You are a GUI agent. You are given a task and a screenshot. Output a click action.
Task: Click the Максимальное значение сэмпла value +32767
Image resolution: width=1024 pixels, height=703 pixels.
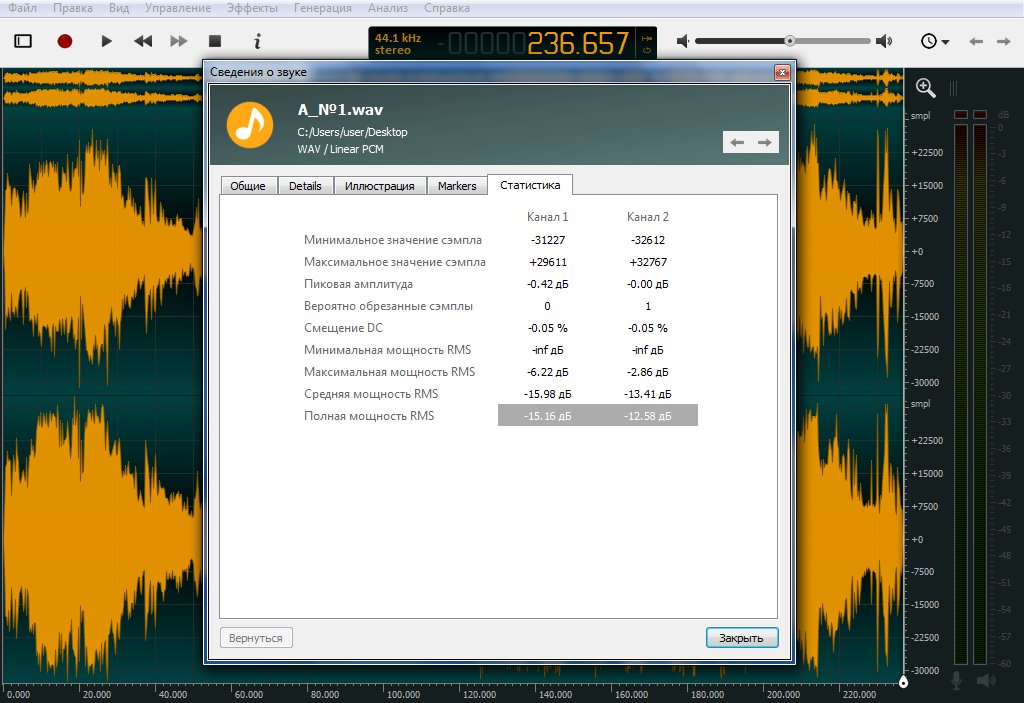(x=648, y=262)
